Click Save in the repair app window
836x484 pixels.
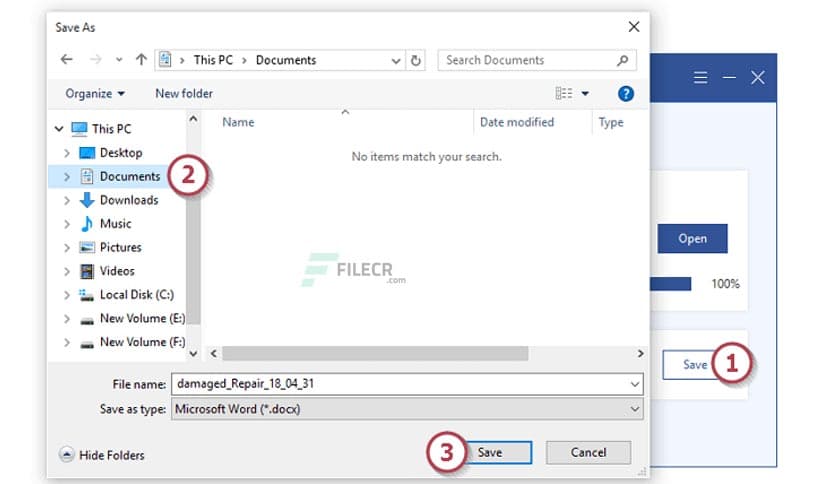click(x=695, y=365)
